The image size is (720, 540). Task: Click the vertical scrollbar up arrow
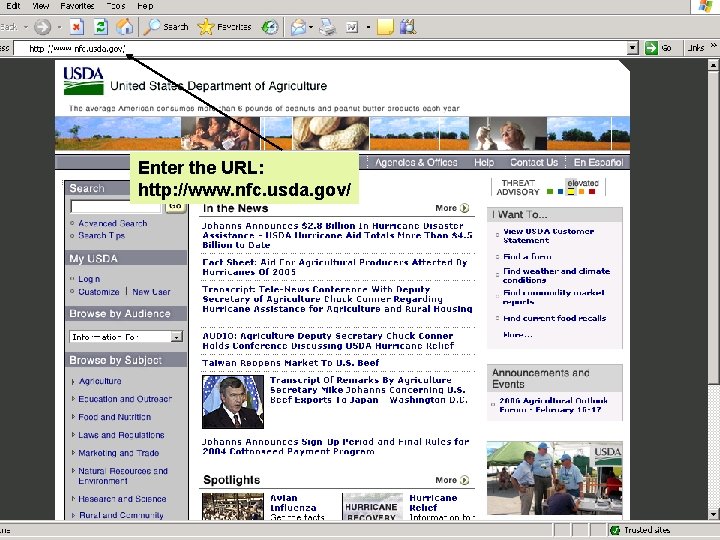click(x=713, y=66)
